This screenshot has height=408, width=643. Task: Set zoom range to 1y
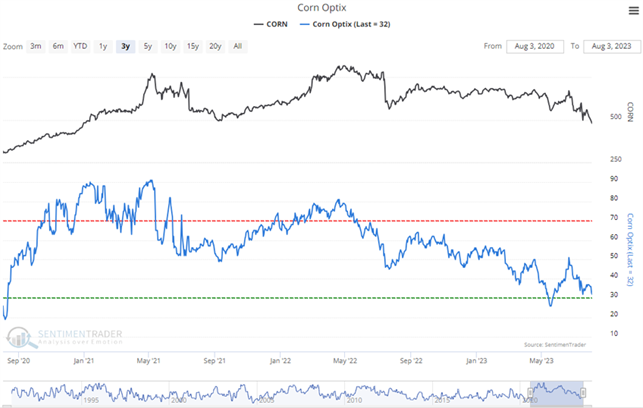point(103,46)
